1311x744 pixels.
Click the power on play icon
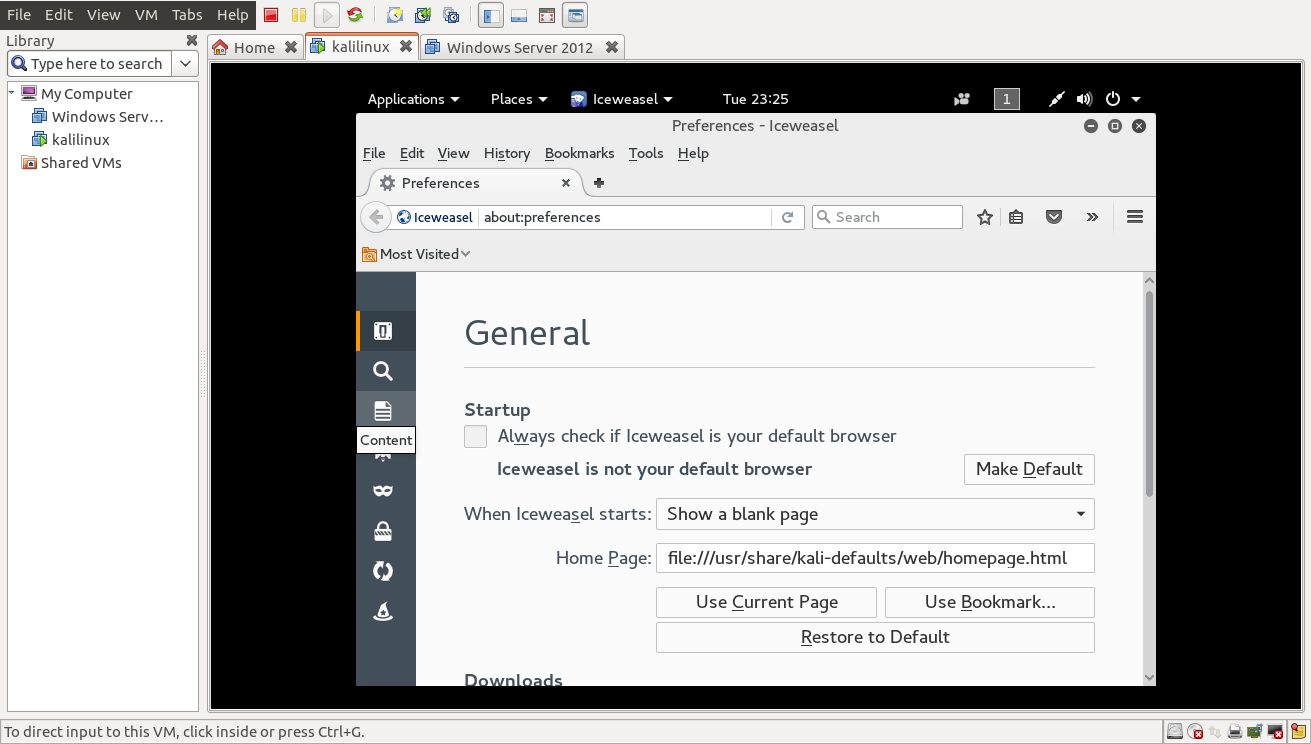pyautogui.click(x=326, y=15)
